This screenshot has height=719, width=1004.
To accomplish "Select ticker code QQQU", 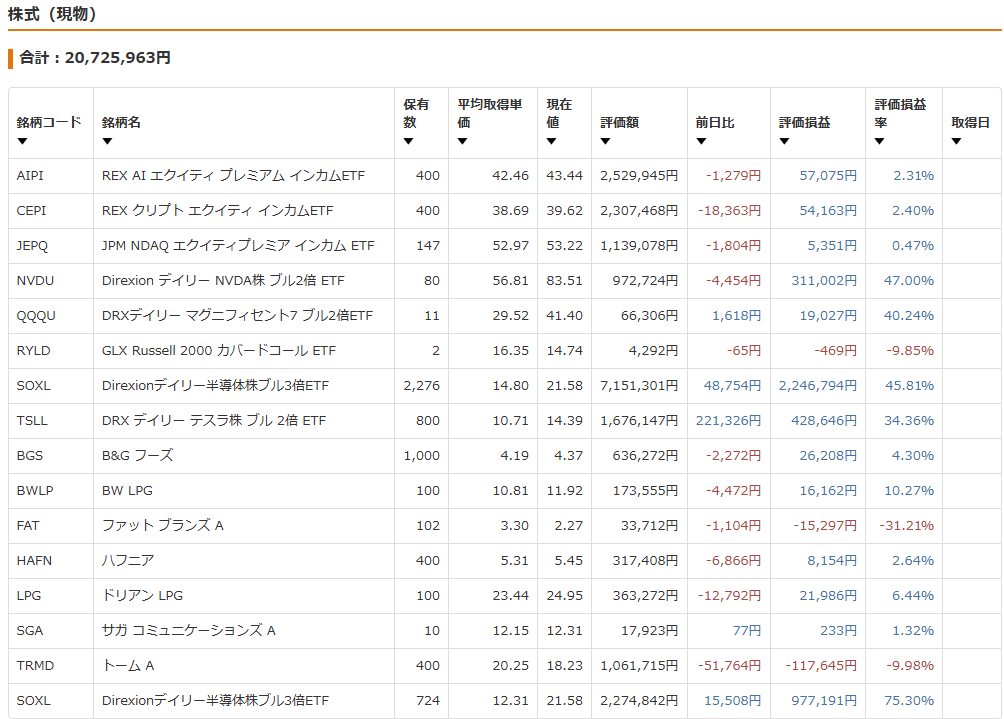I will pyautogui.click(x=36, y=316).
